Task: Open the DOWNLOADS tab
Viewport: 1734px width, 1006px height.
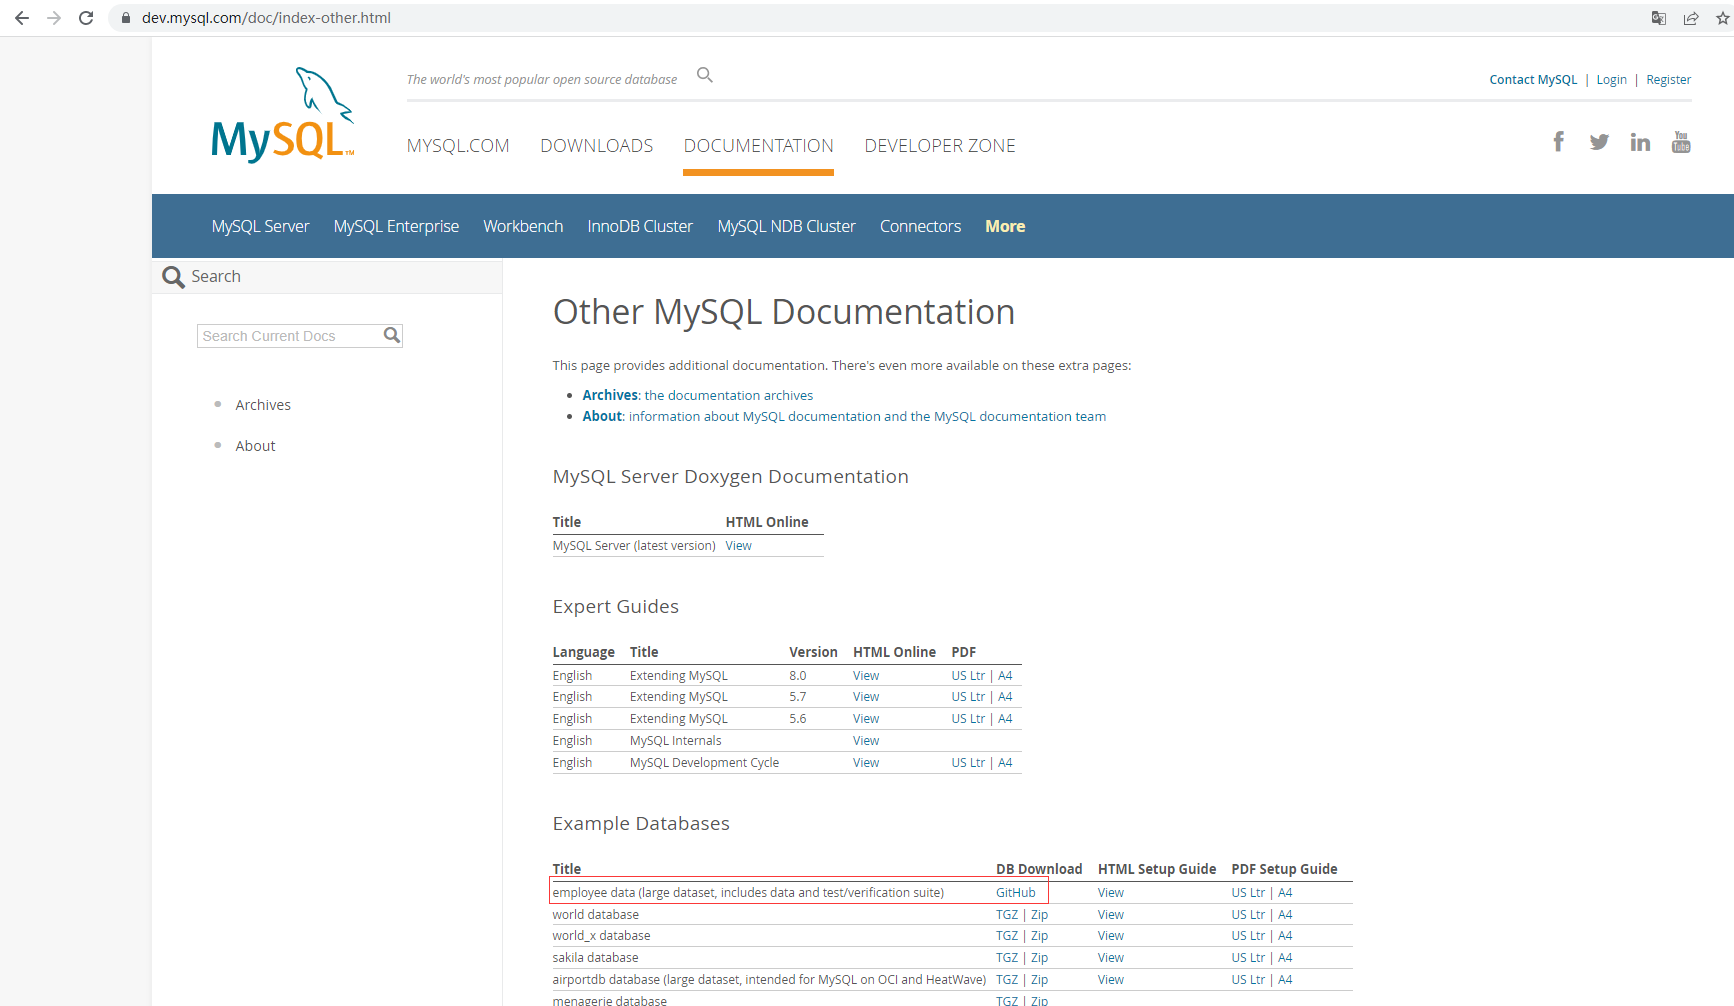Action: (x=597, y=146)
